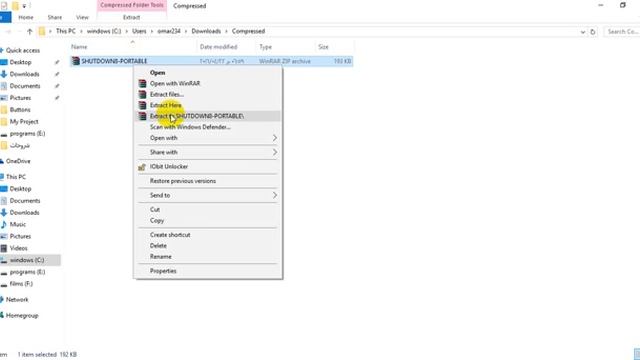Click the films (F:) drive icon
Viewport: 640px width, 360px height.
tap(4, 284)
